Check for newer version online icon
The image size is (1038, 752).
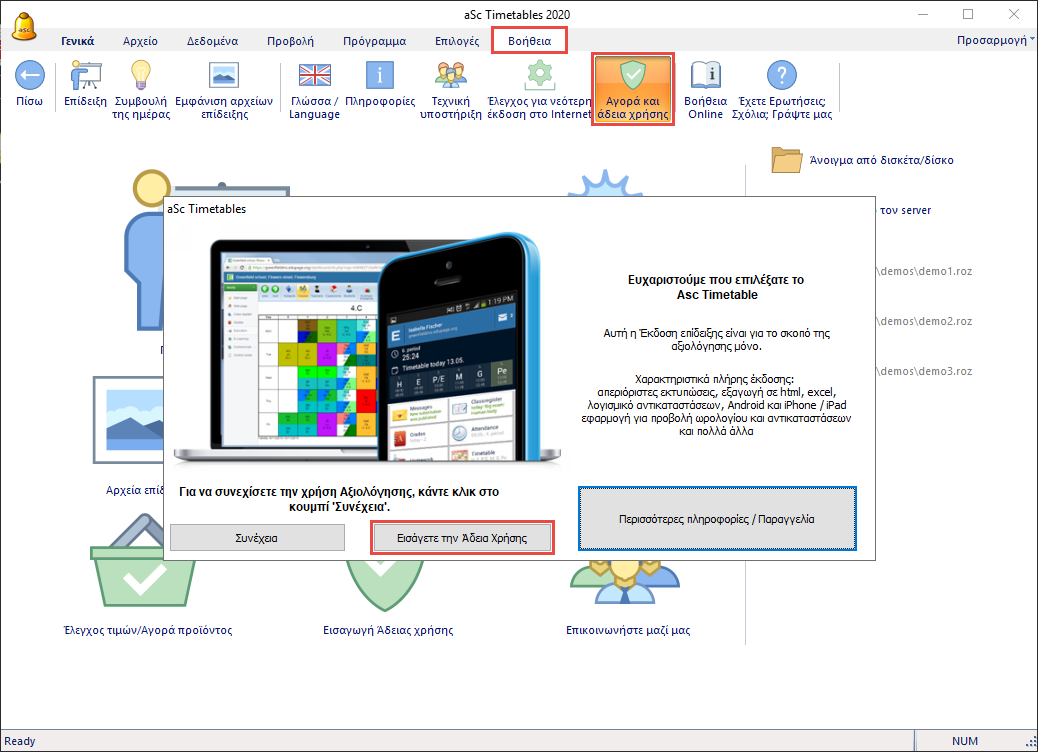click(540, 76)
